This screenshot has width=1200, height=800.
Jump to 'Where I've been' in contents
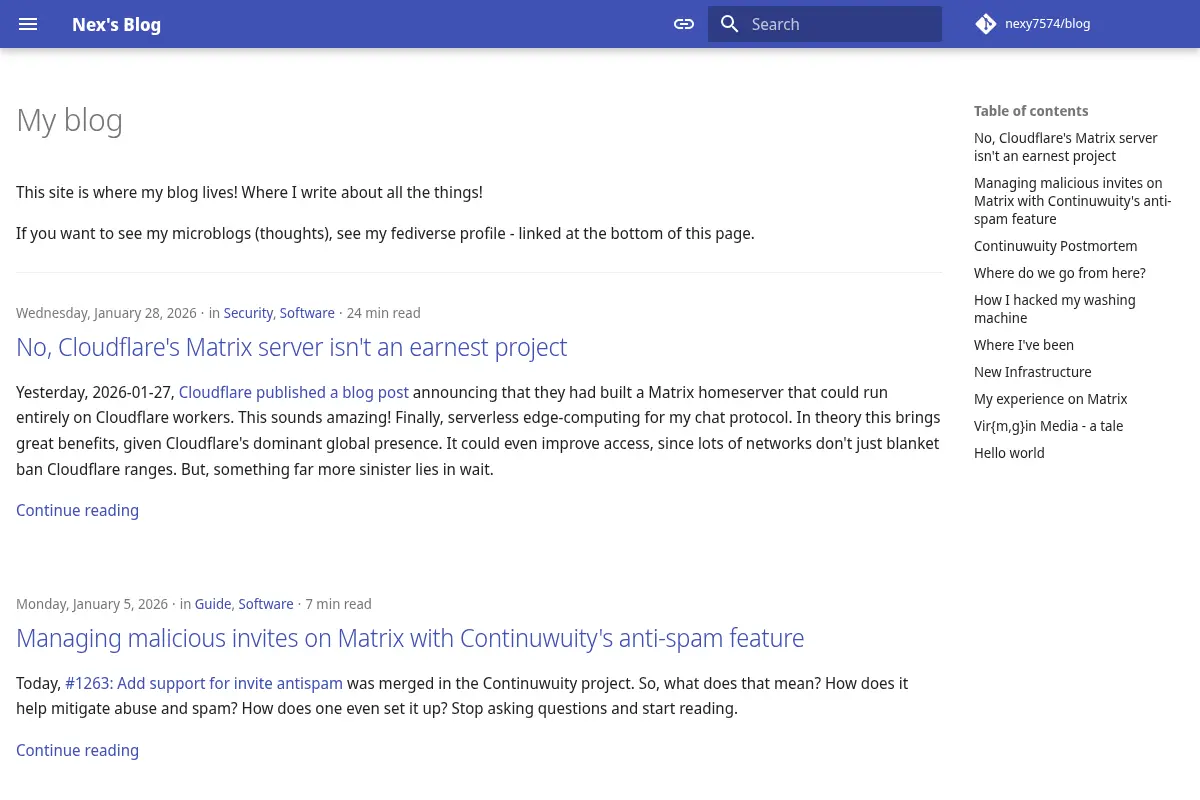pyautogui.click(x=1024, y=345)
